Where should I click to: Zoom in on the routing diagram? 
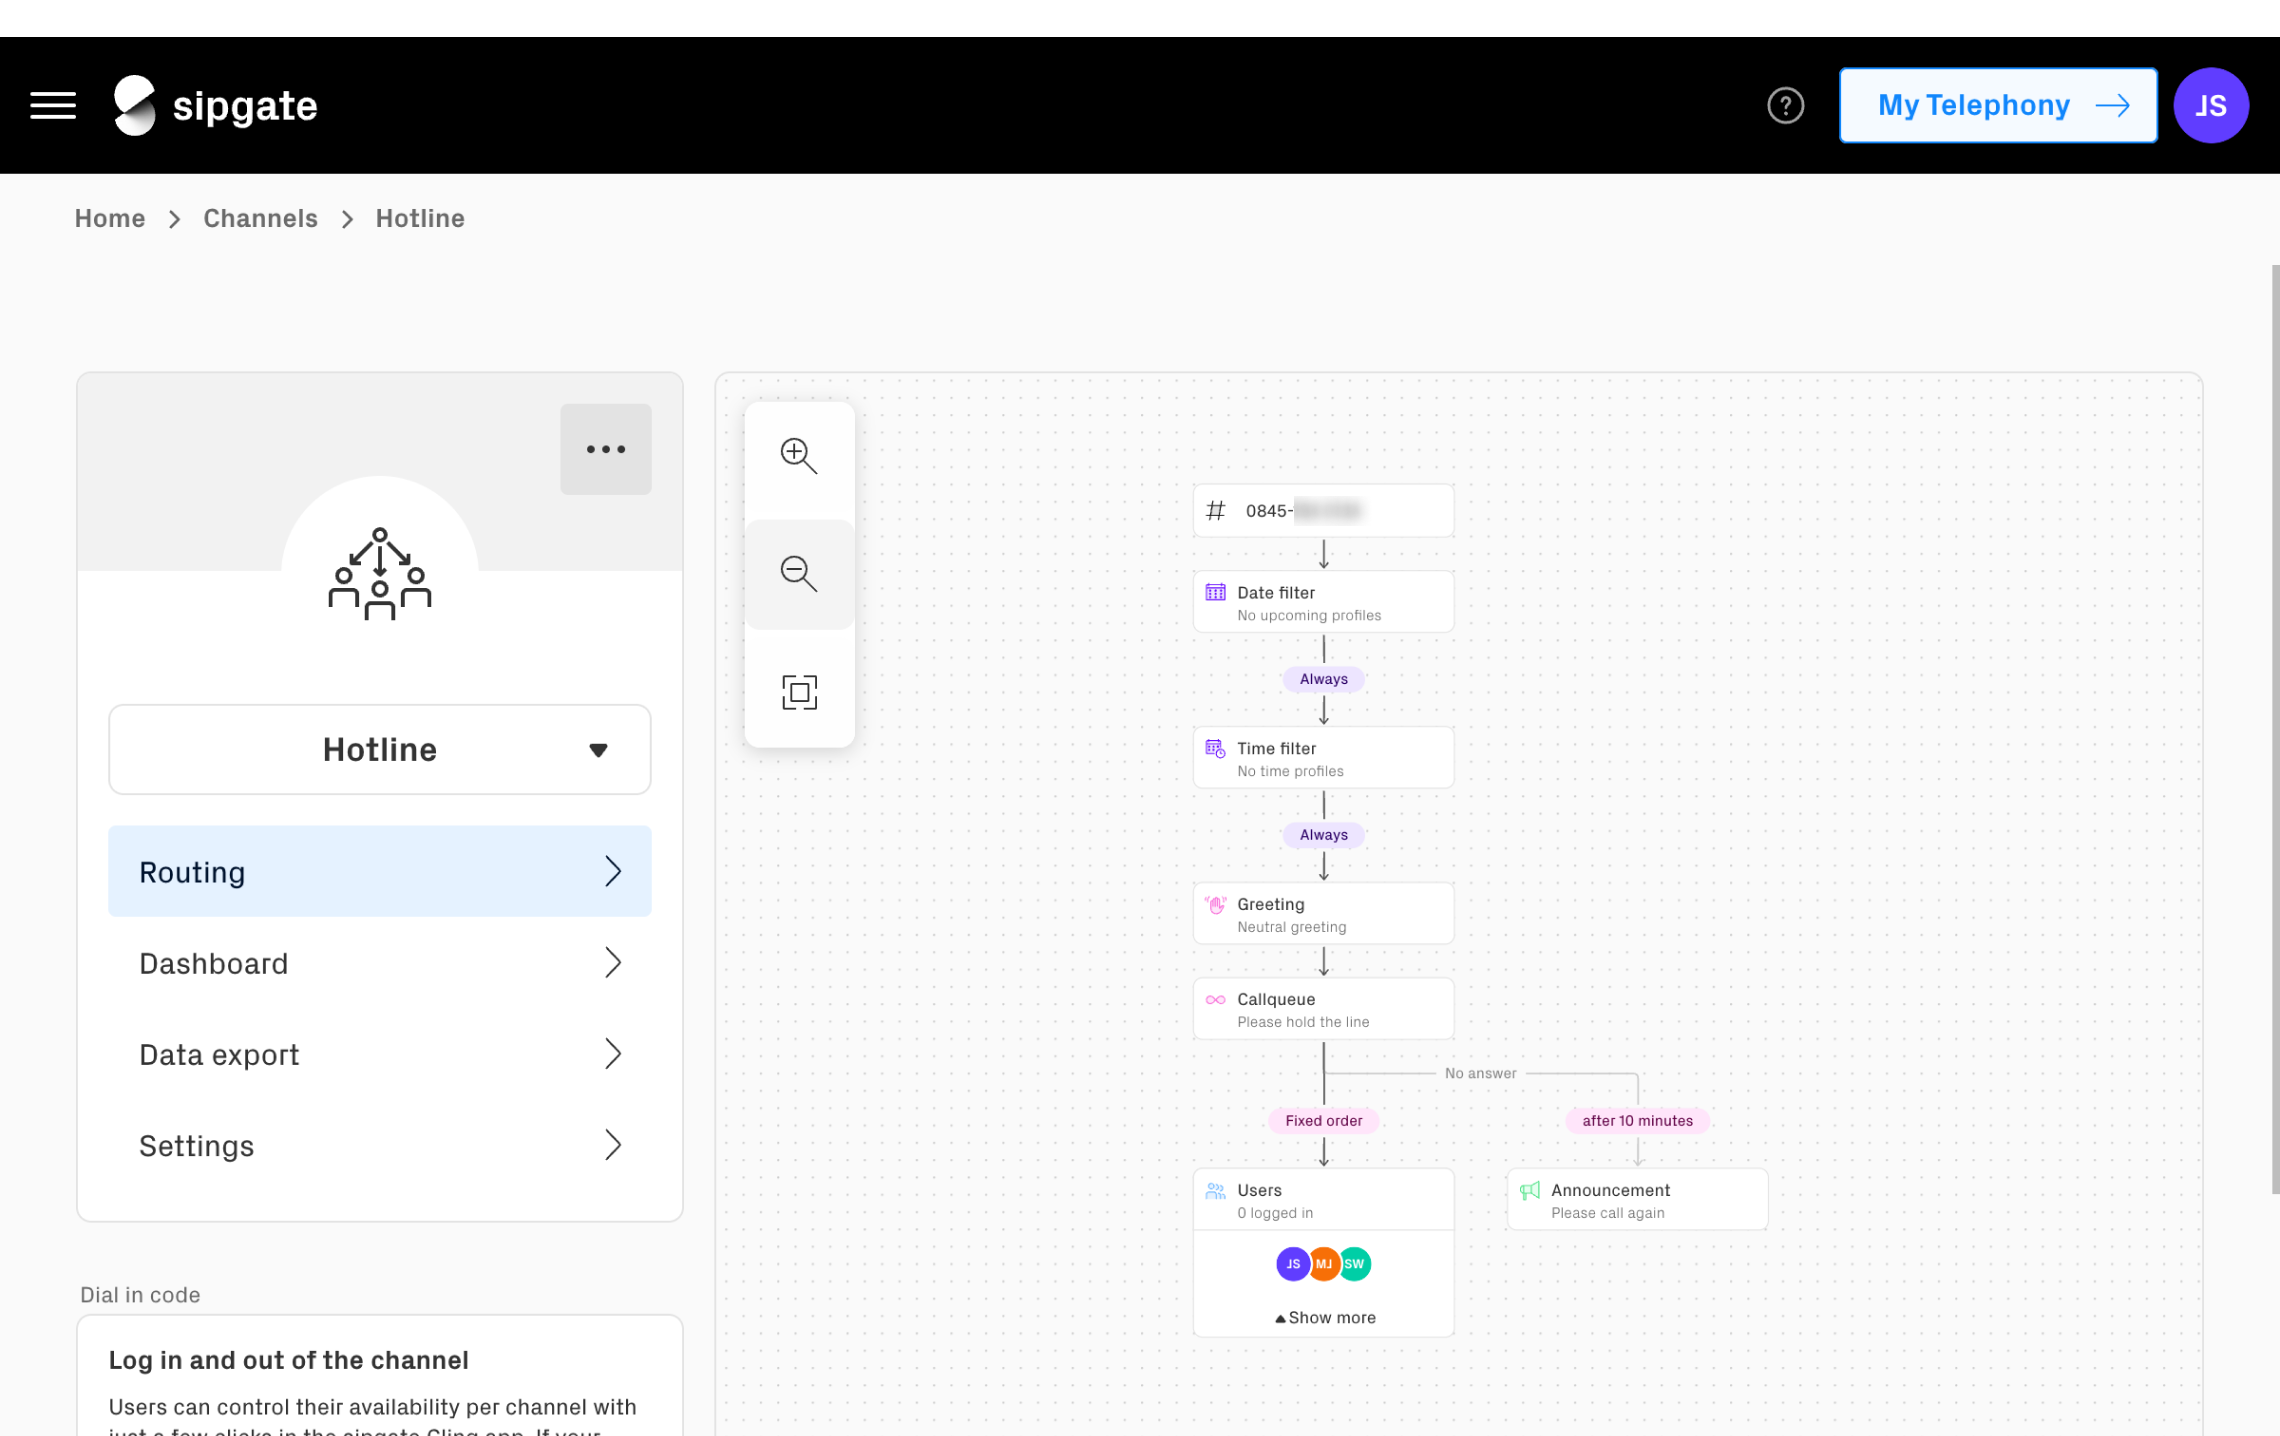(x=799, y=455)
